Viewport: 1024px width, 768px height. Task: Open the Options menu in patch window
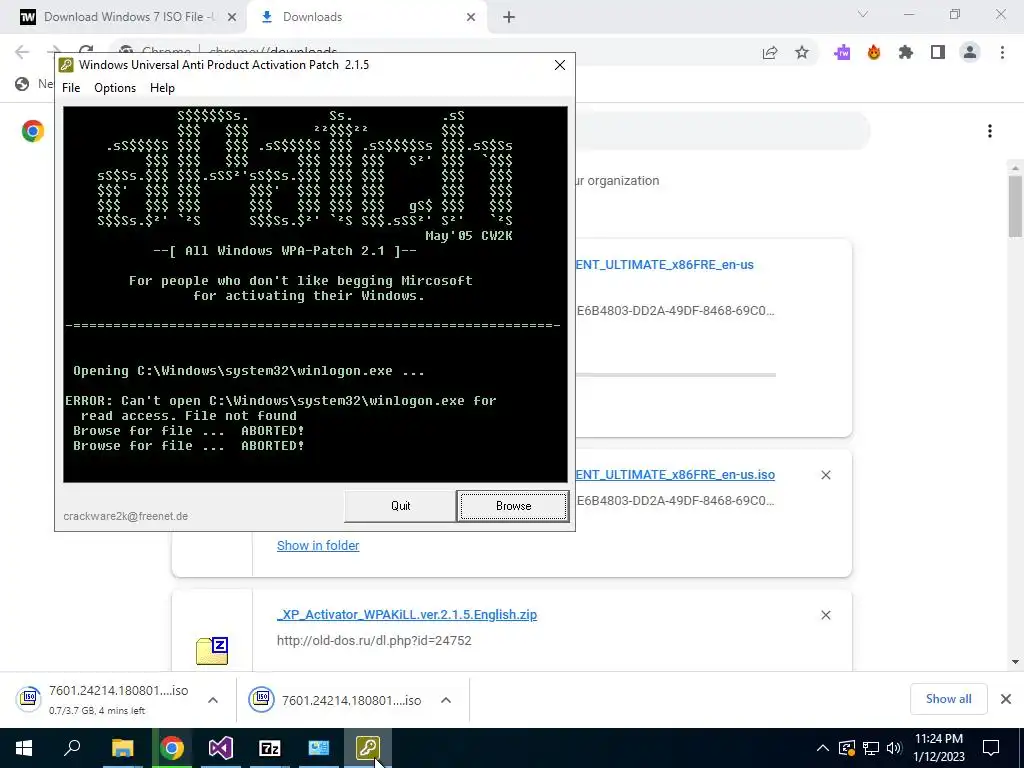pos(115,88)
